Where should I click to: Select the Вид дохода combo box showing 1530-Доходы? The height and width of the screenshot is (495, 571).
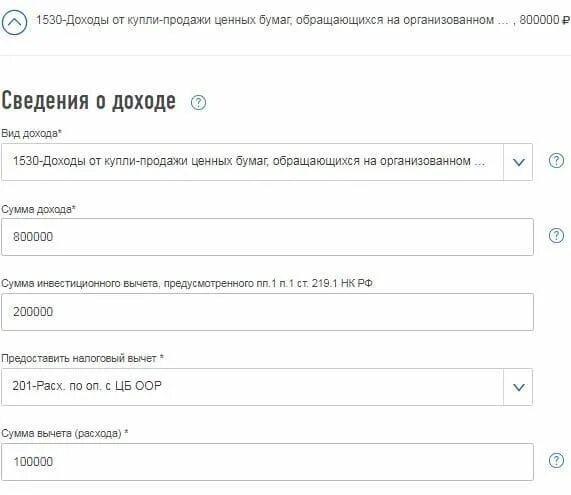click(x=267, y=162)
